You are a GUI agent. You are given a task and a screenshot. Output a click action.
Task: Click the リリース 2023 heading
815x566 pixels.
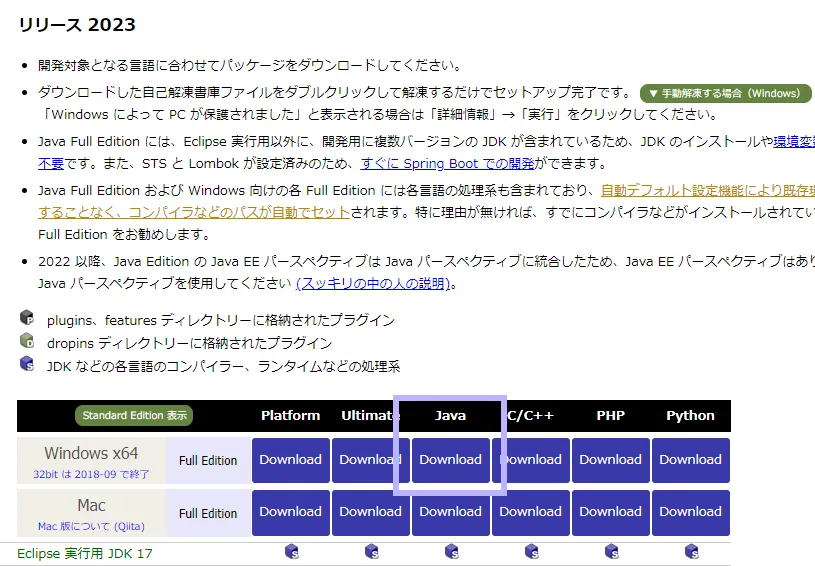click(x=77, y=24)
